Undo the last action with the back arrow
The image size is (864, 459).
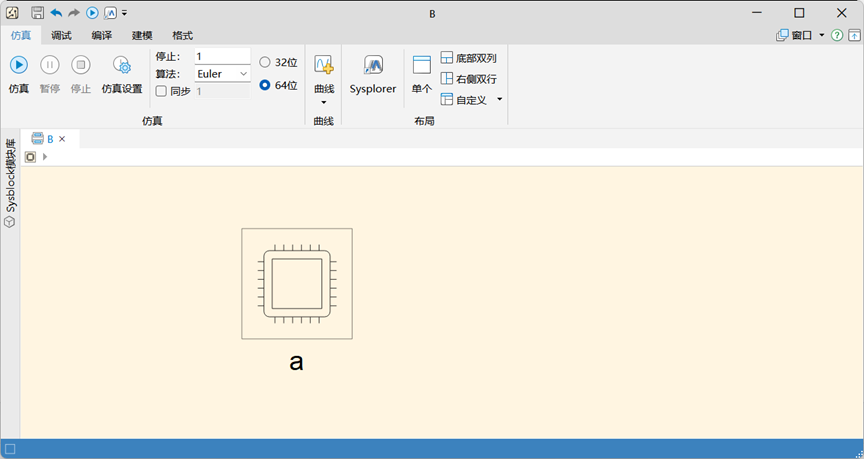(x=56, y=13)
